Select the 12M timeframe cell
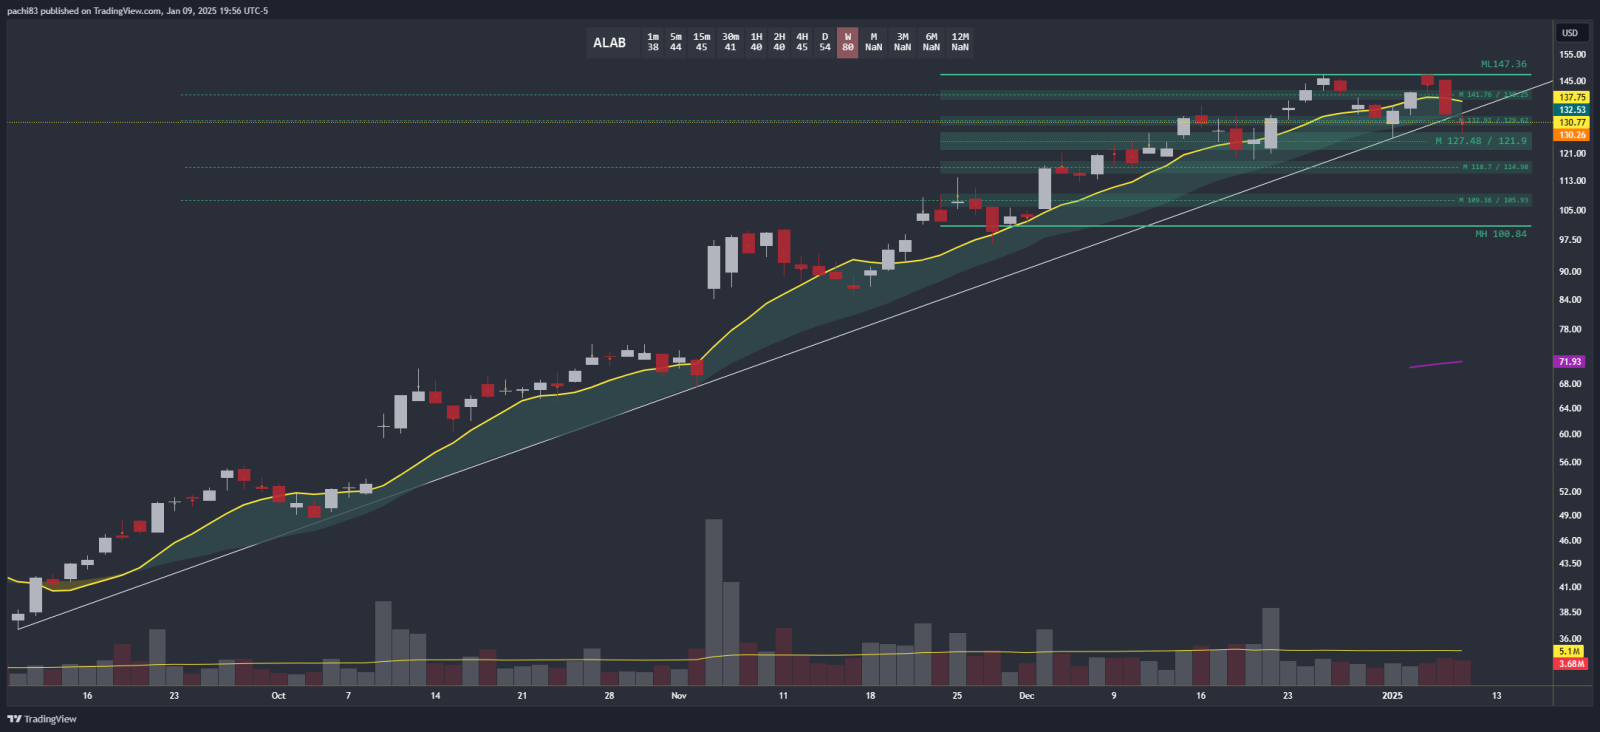This screenshot has height=732, width=1600. pyautogui.click(x=960, y=42)
